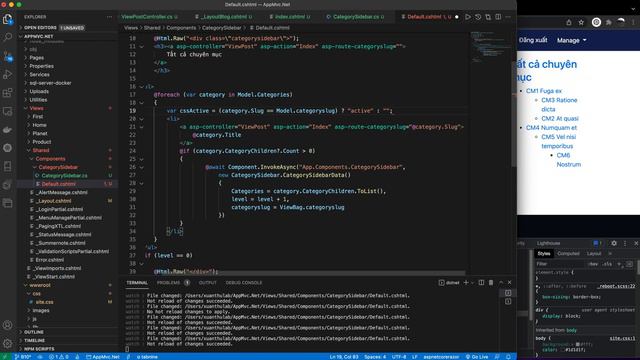The image size is (640, 360).
Task: Open the Remote Explorer view
Action: coord(7,111)
